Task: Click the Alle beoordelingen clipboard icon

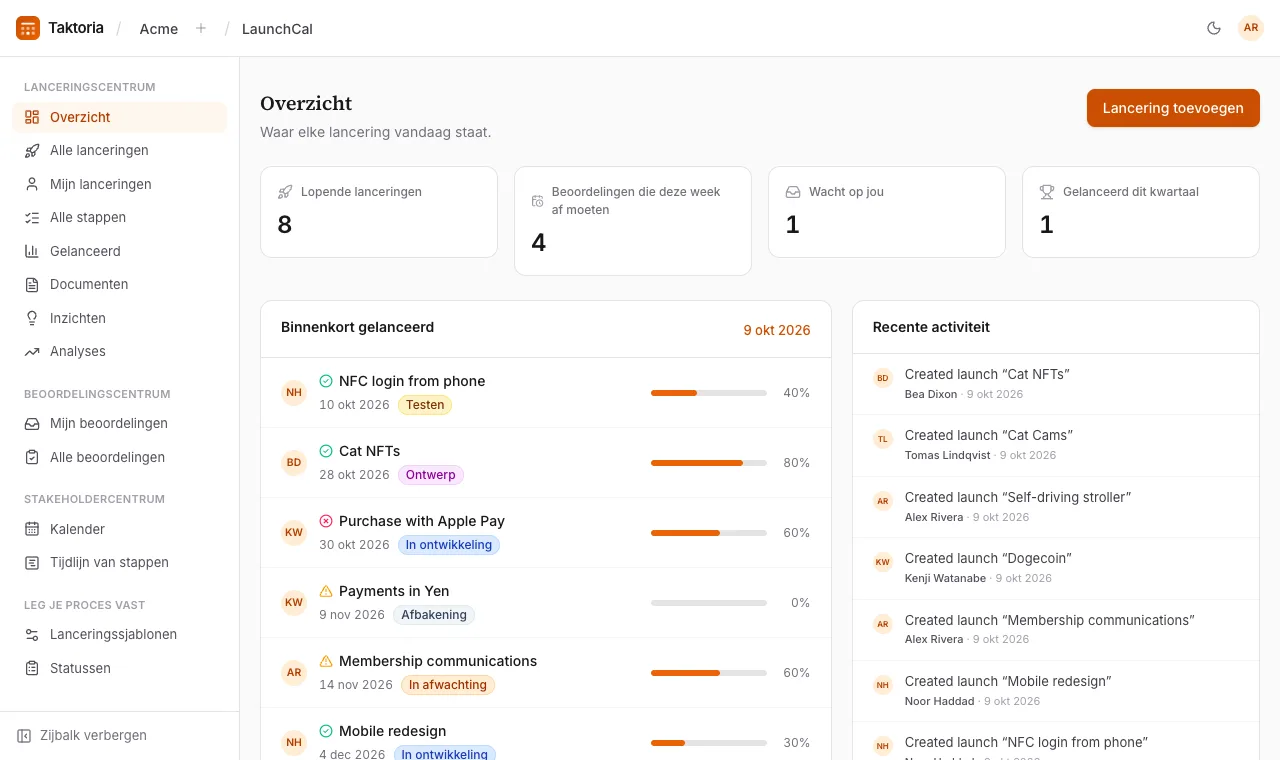Action: tap(32, 457)
